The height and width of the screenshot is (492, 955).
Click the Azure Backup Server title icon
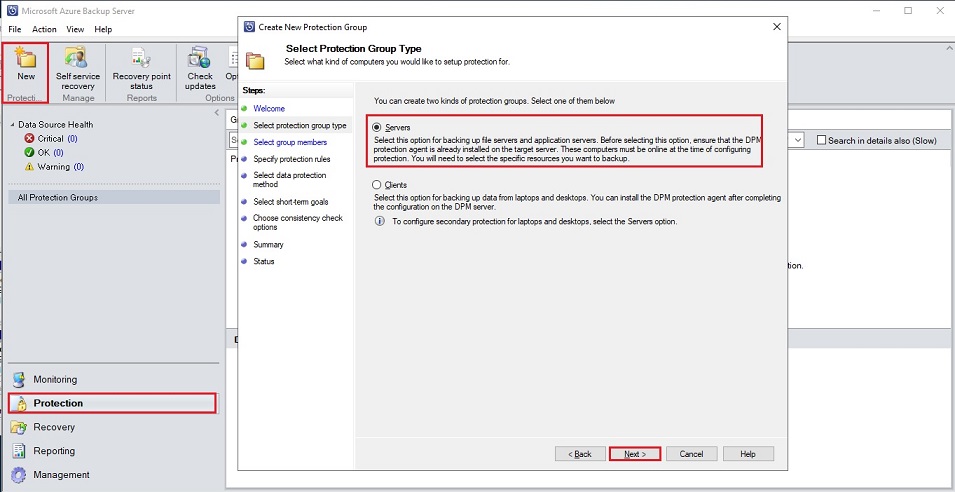tap(12, 11)
